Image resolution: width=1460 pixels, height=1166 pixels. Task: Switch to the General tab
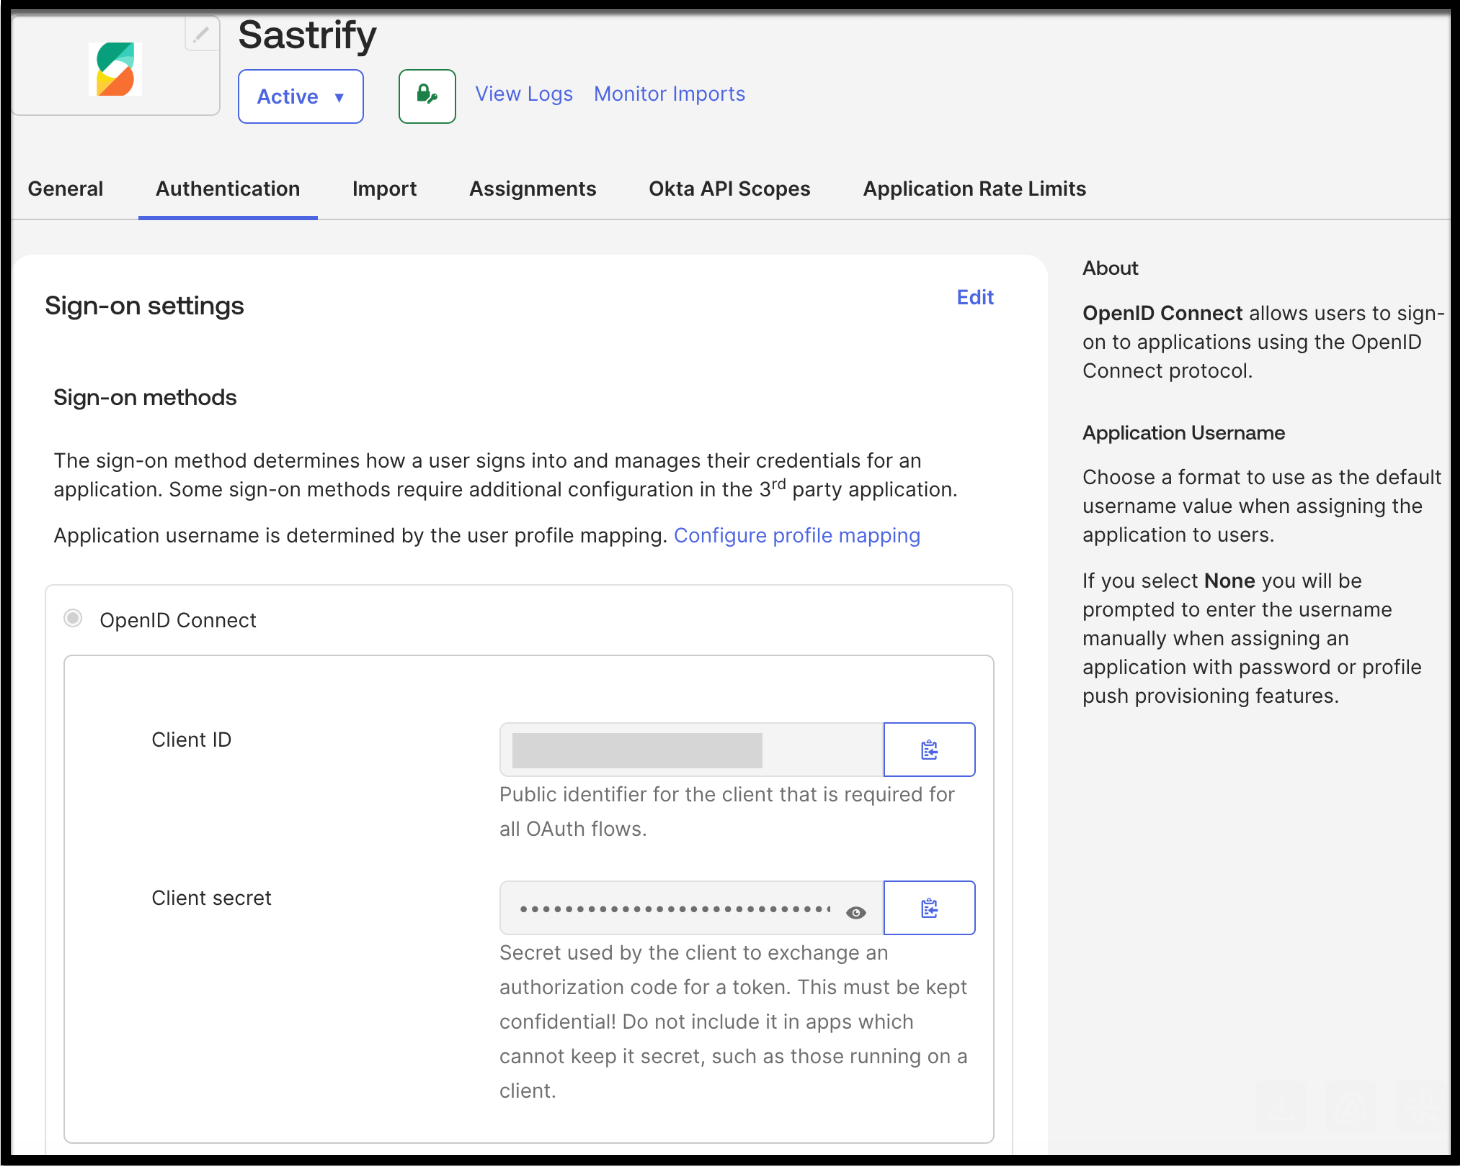click(66, 189)
